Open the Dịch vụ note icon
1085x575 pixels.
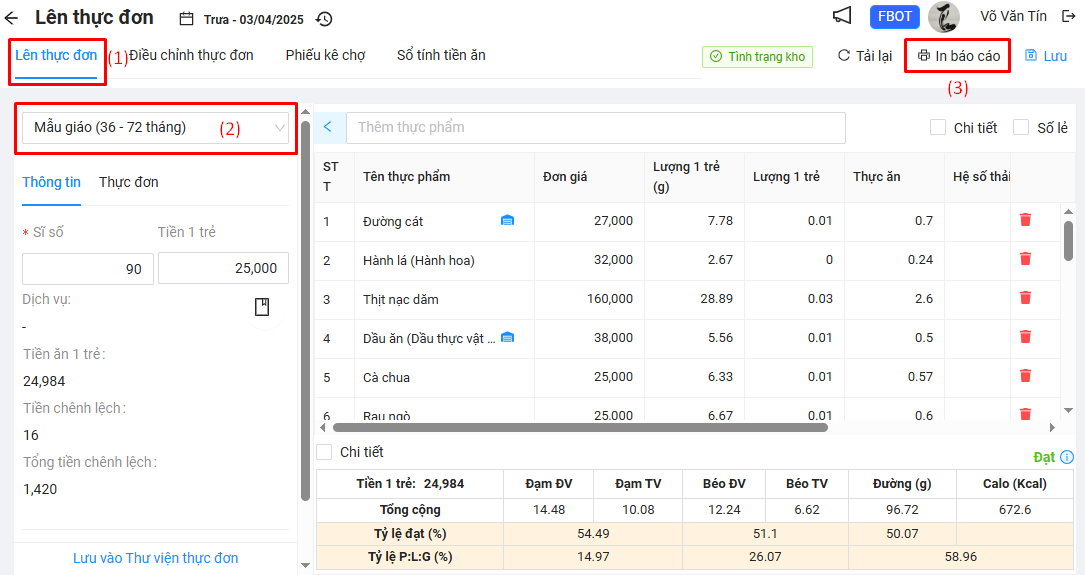tap(262, 307)
